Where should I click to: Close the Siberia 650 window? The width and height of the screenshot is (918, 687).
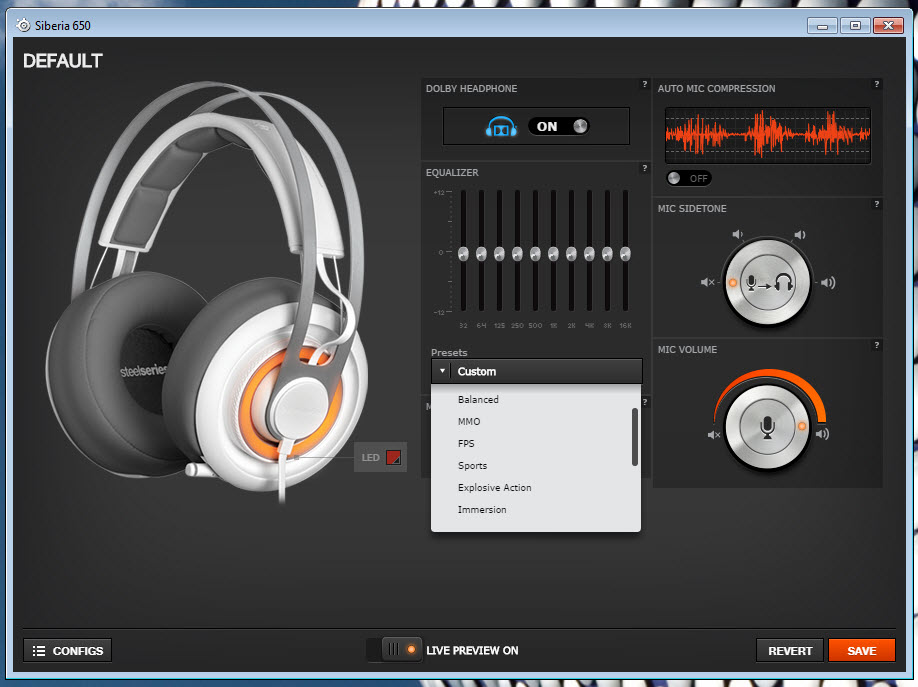pos(888,26)
